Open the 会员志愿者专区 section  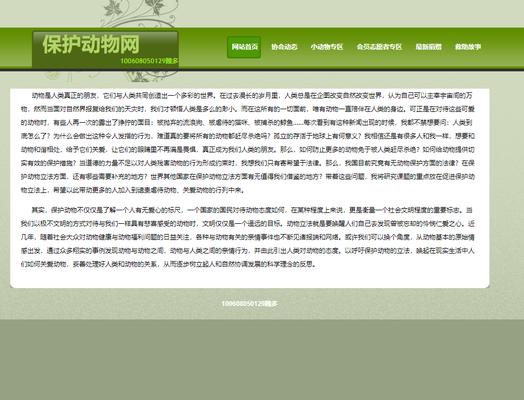379,47
